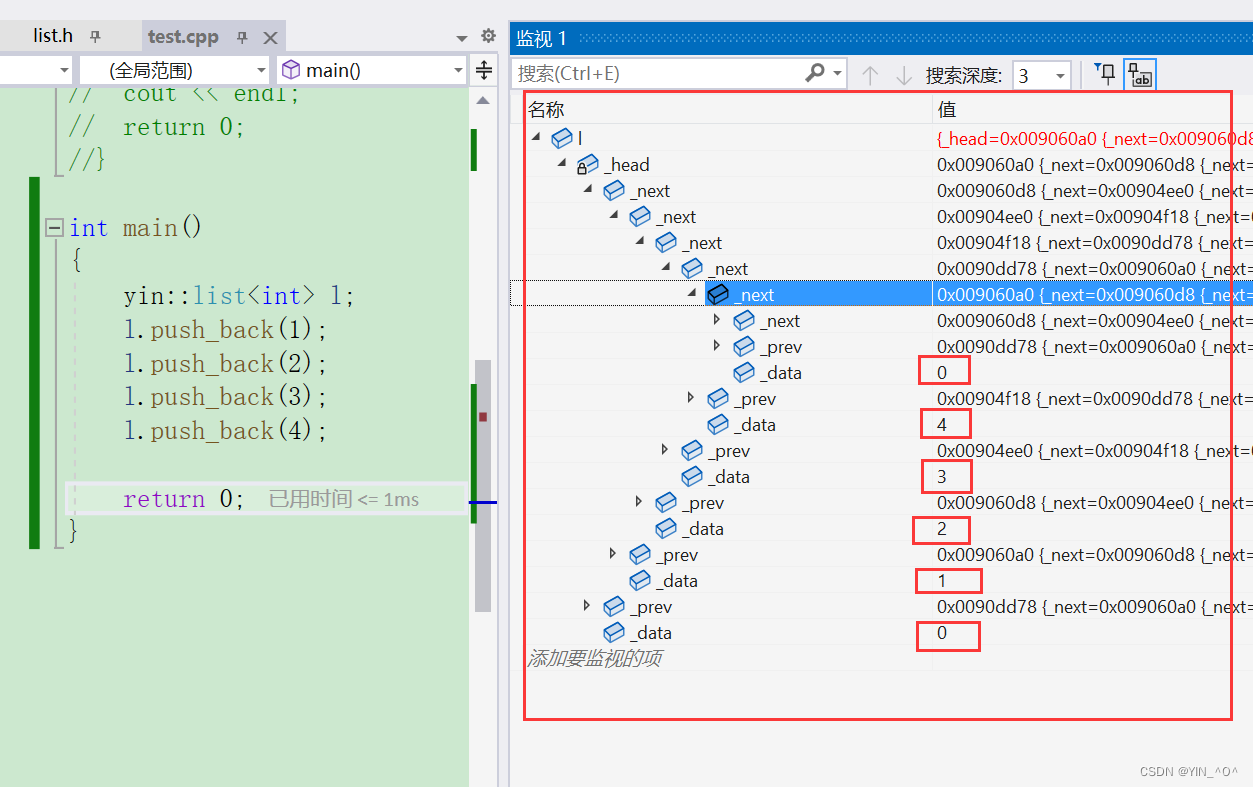The image size is (1253, 787).
Task: Click cube icon of _data row valued 4
Action: [x=718, y=424]
